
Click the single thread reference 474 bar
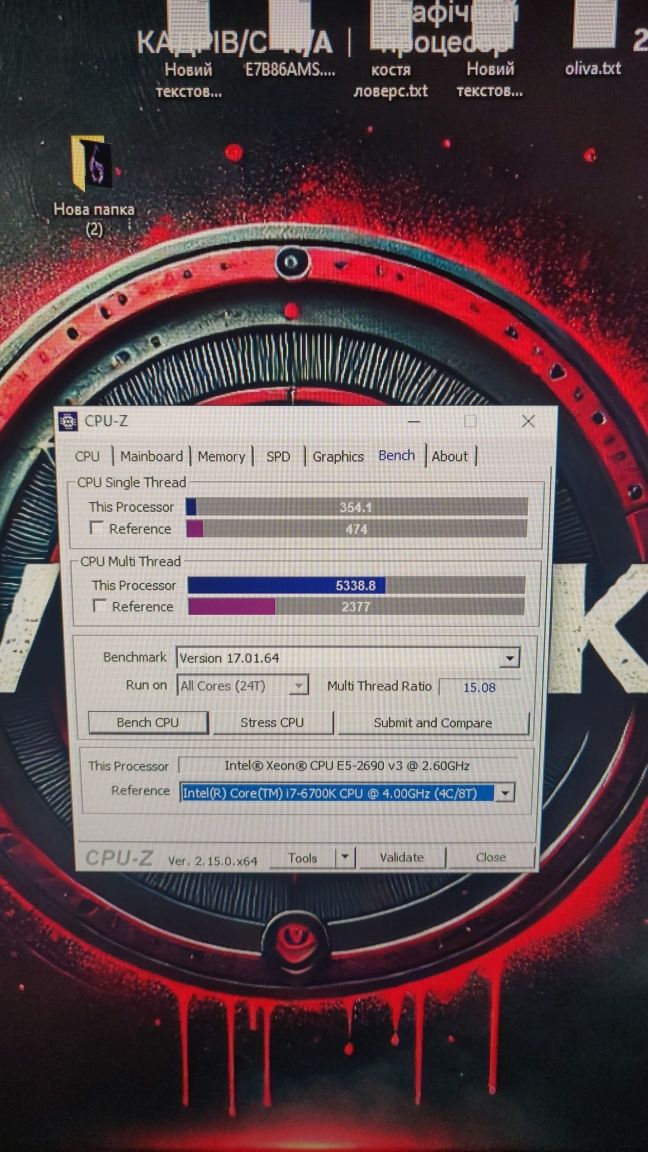click(x=356, y=528)
